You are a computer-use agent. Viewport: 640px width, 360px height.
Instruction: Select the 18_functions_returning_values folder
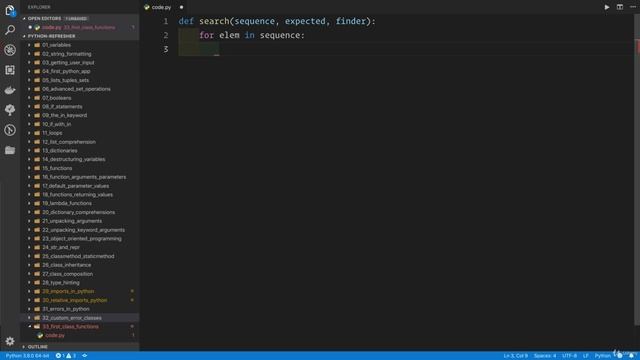coord(80,195)
